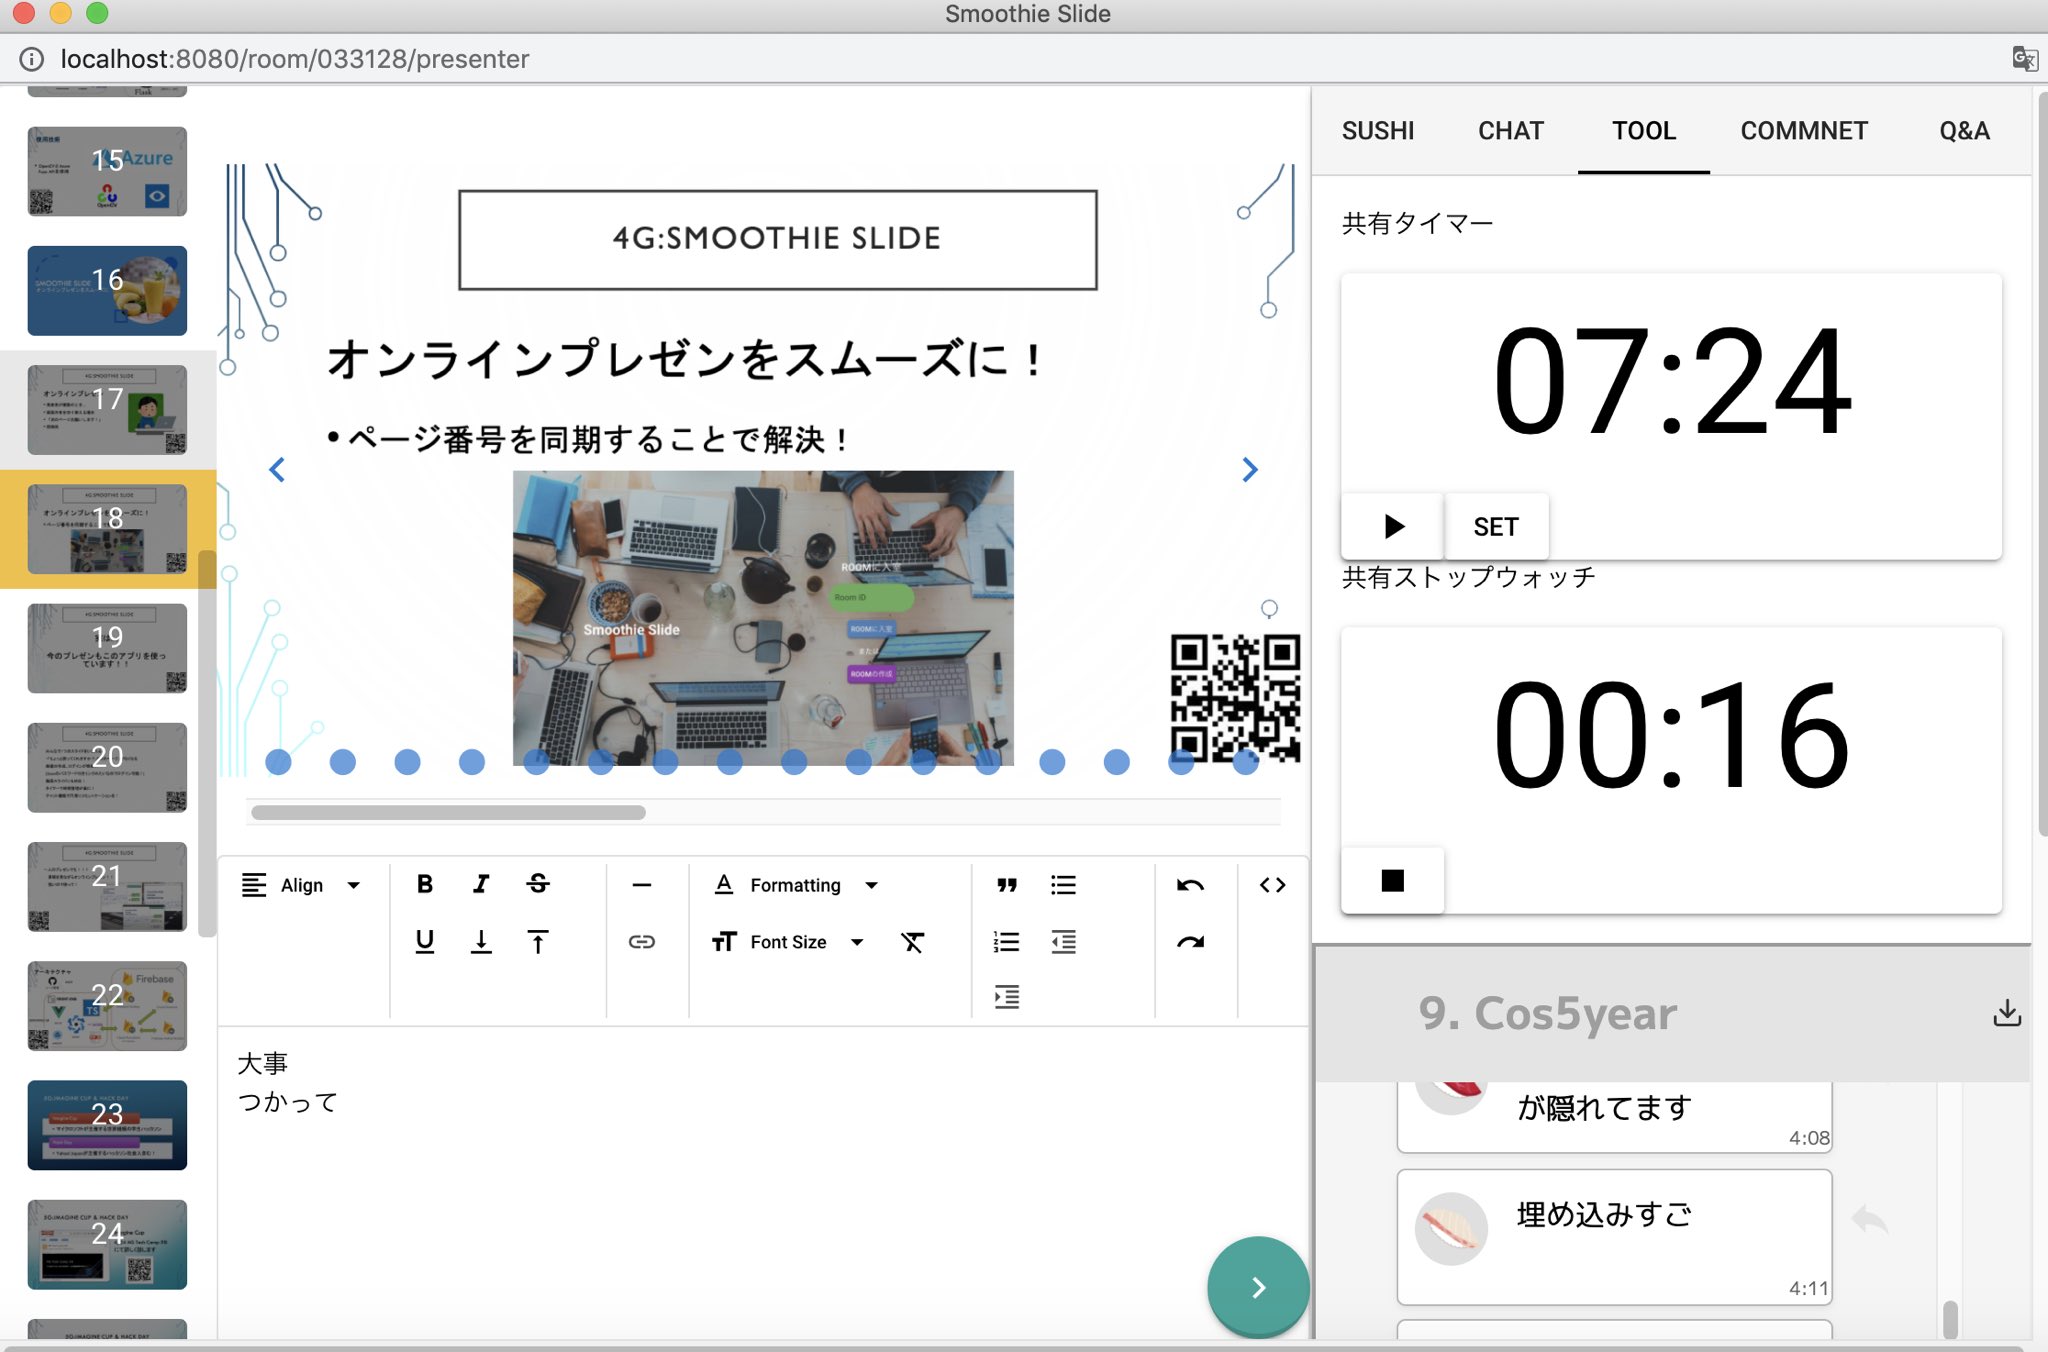Undo the last edit with the undo icon
2048x1352 pixels.
[x=1190, y=884]
